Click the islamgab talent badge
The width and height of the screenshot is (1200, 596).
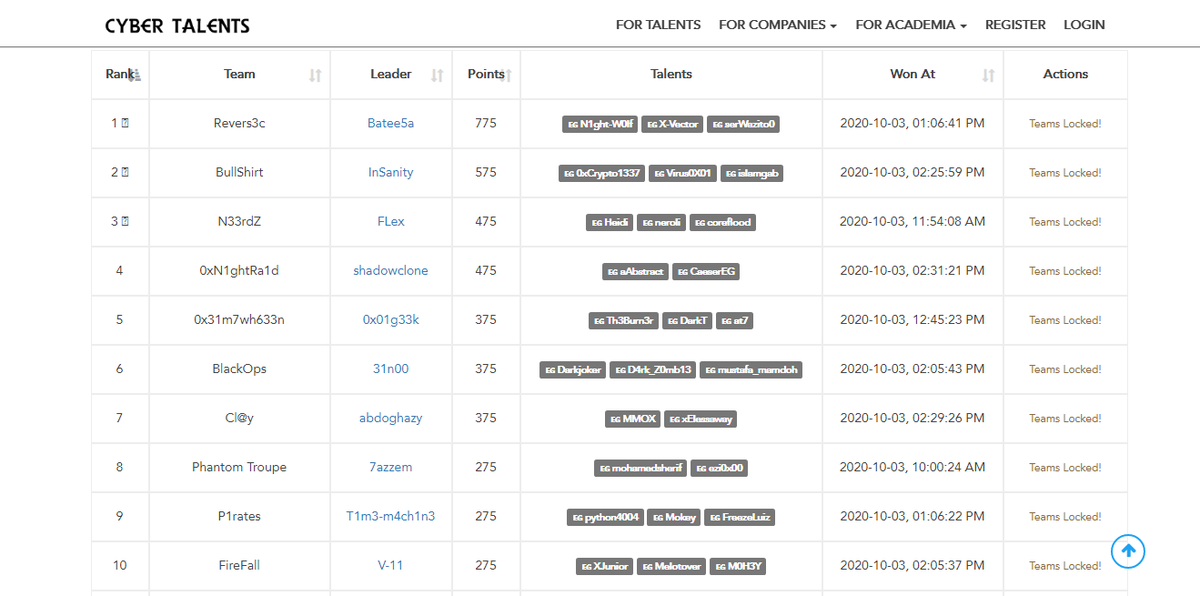(x=752, y=173)
